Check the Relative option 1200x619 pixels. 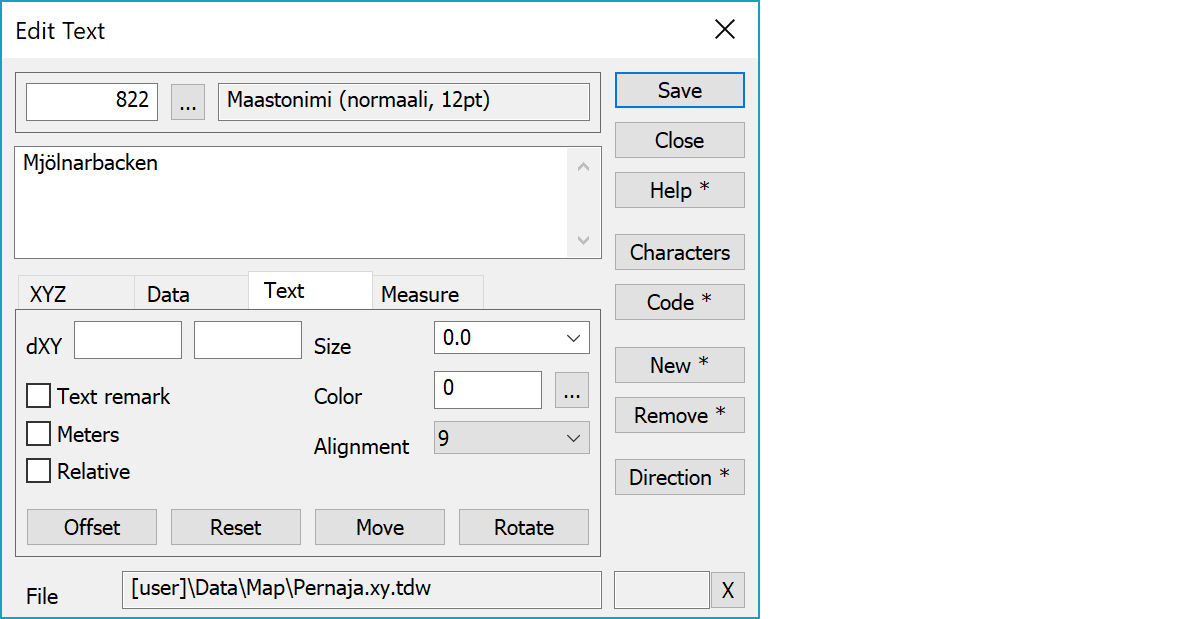tap(39, 471)
